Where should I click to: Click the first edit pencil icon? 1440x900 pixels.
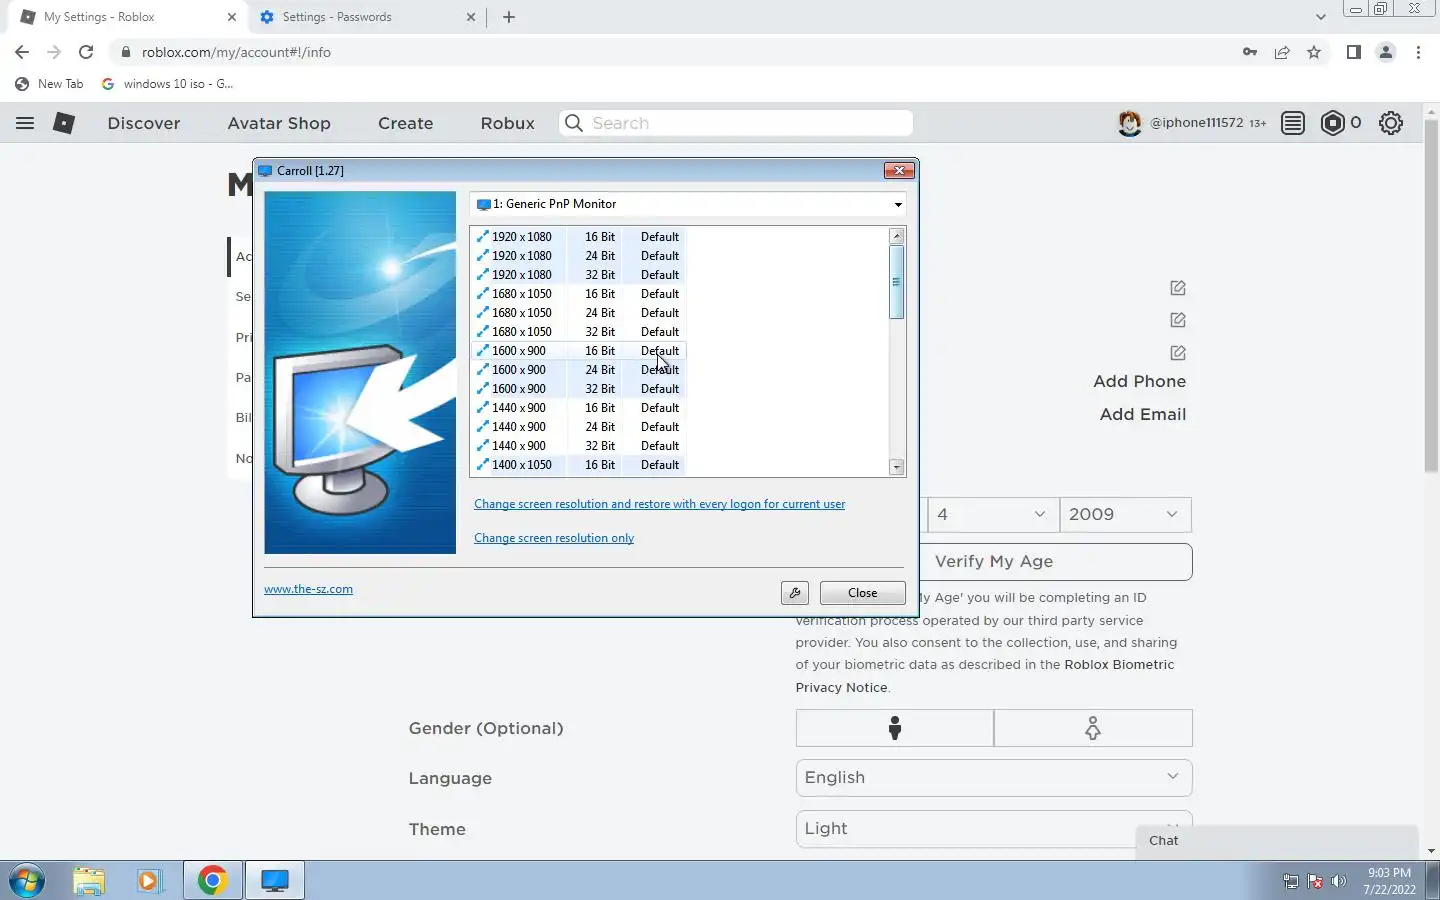pyautogui.click(x=1178, y=288)
